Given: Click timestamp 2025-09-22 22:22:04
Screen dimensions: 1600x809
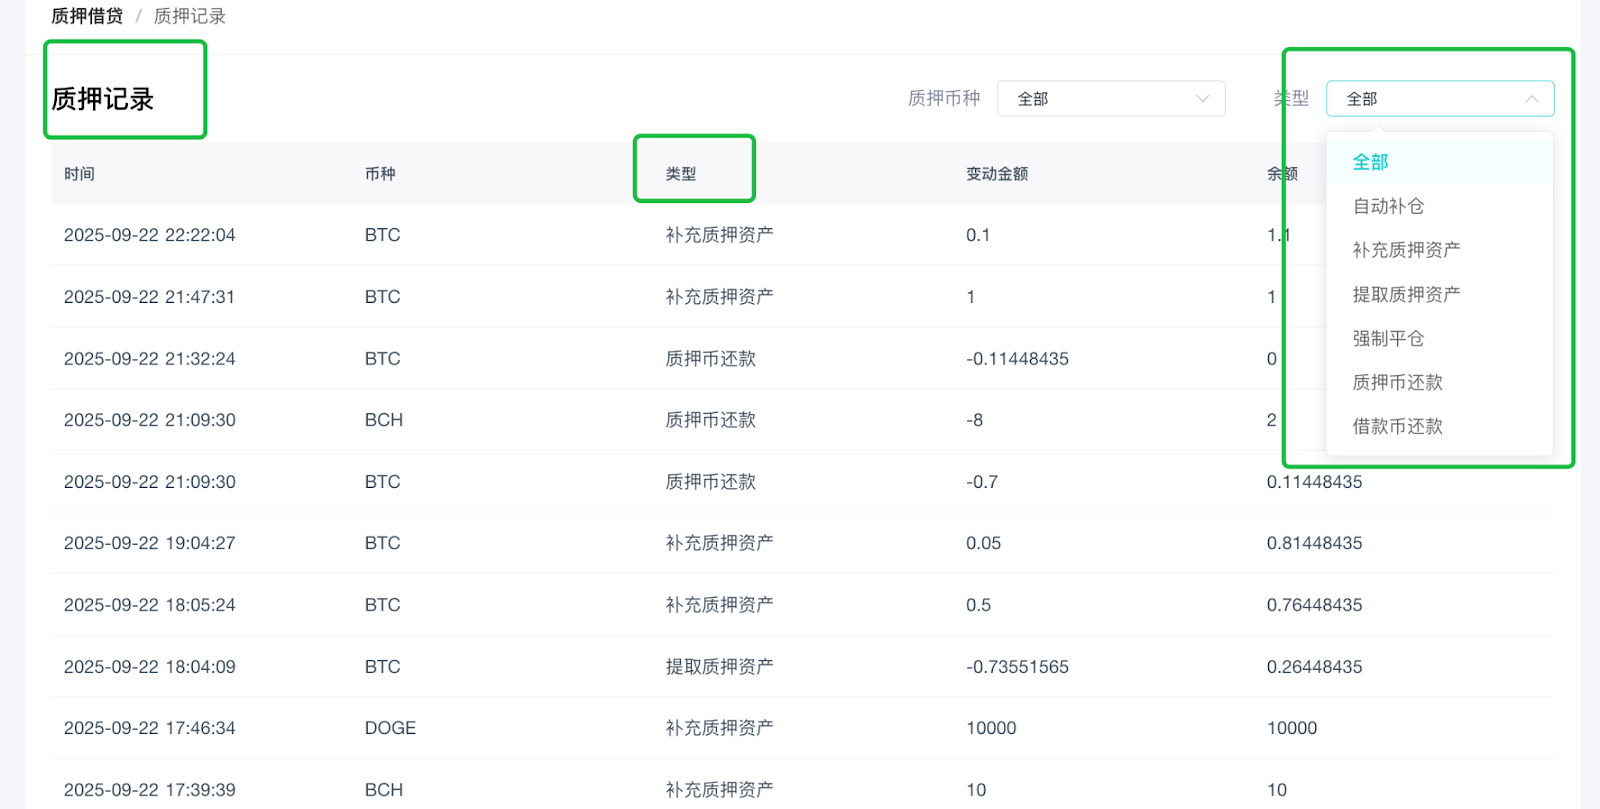Looking at the screenshot, I should 150,235.
